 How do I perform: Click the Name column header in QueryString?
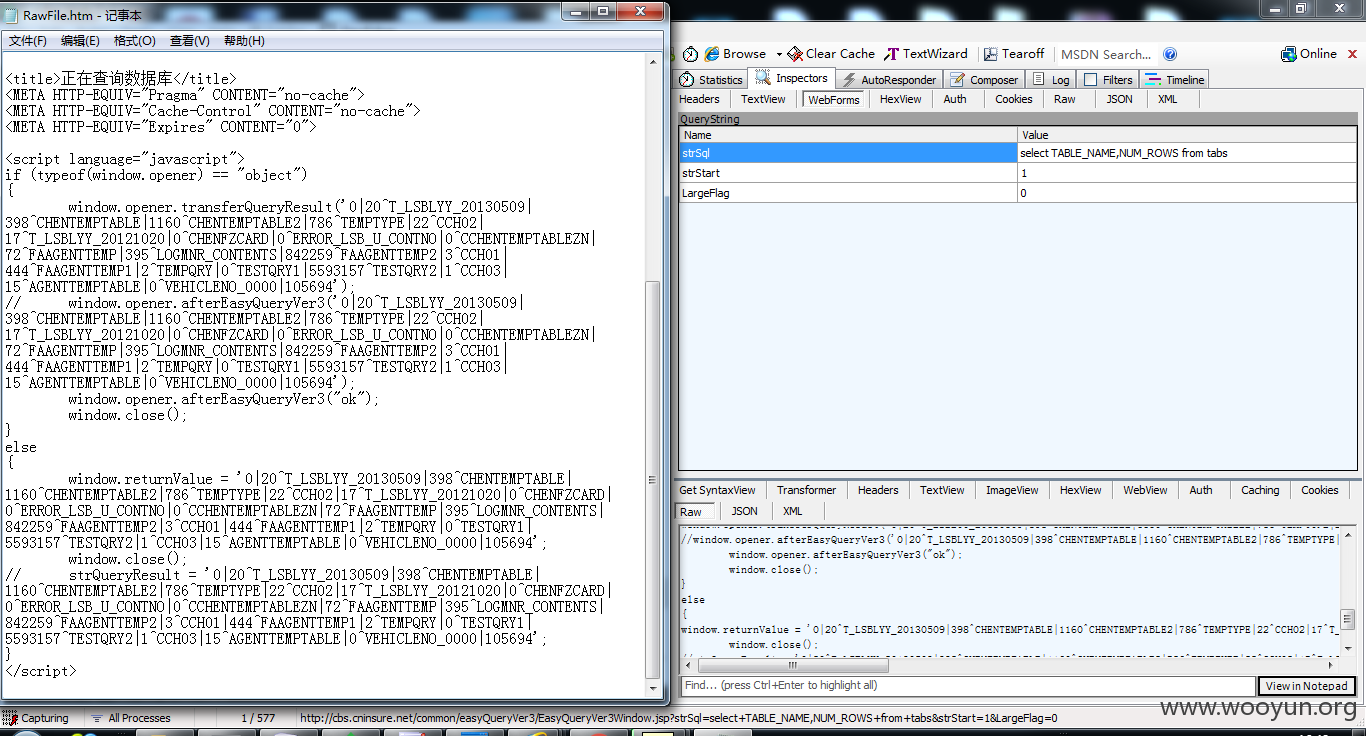point(848,135)
